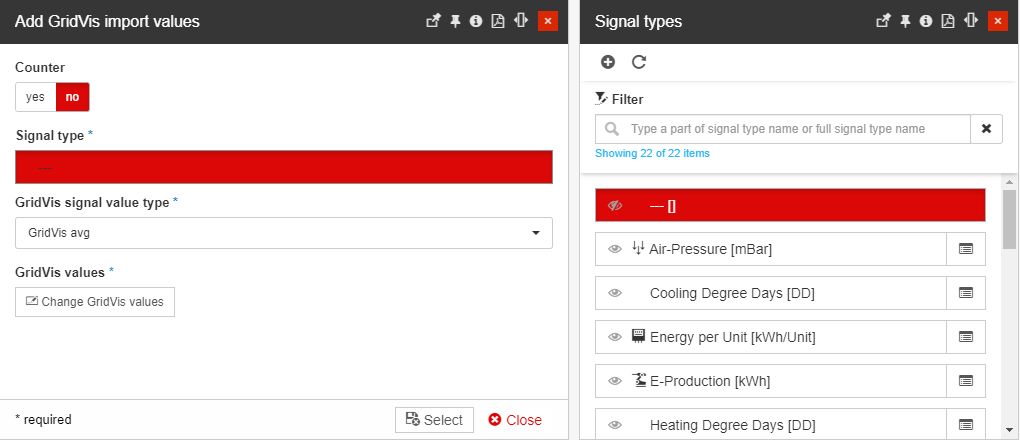Toggle width icon in Signal types header
The height and width of the screenshot is (440, 1020).
point(971,21)
